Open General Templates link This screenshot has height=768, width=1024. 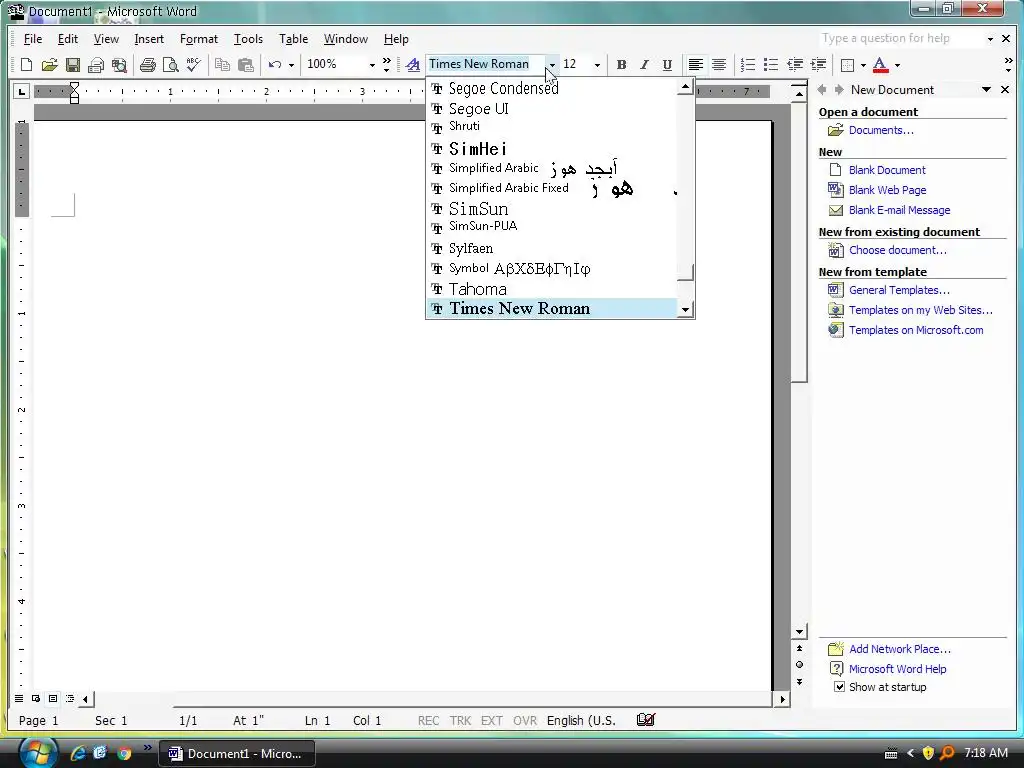(899, 290)
